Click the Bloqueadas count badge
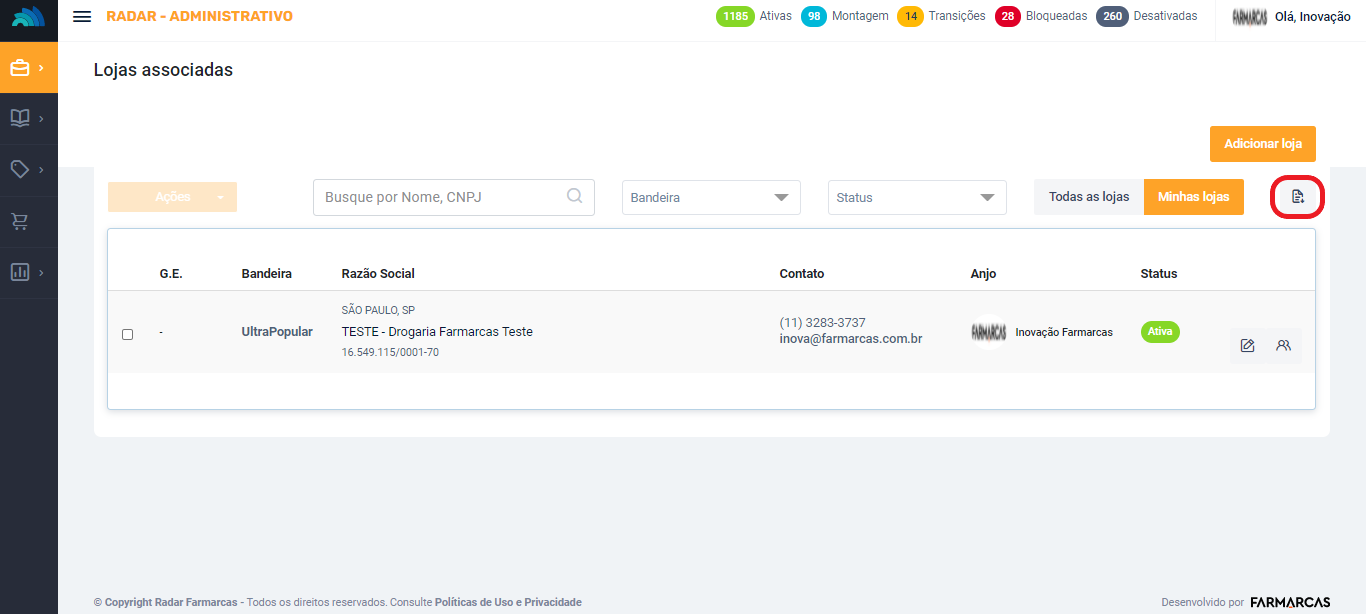Image resolution: width=1366 pixels, height=614 pixels. [x=1007, y=16]
